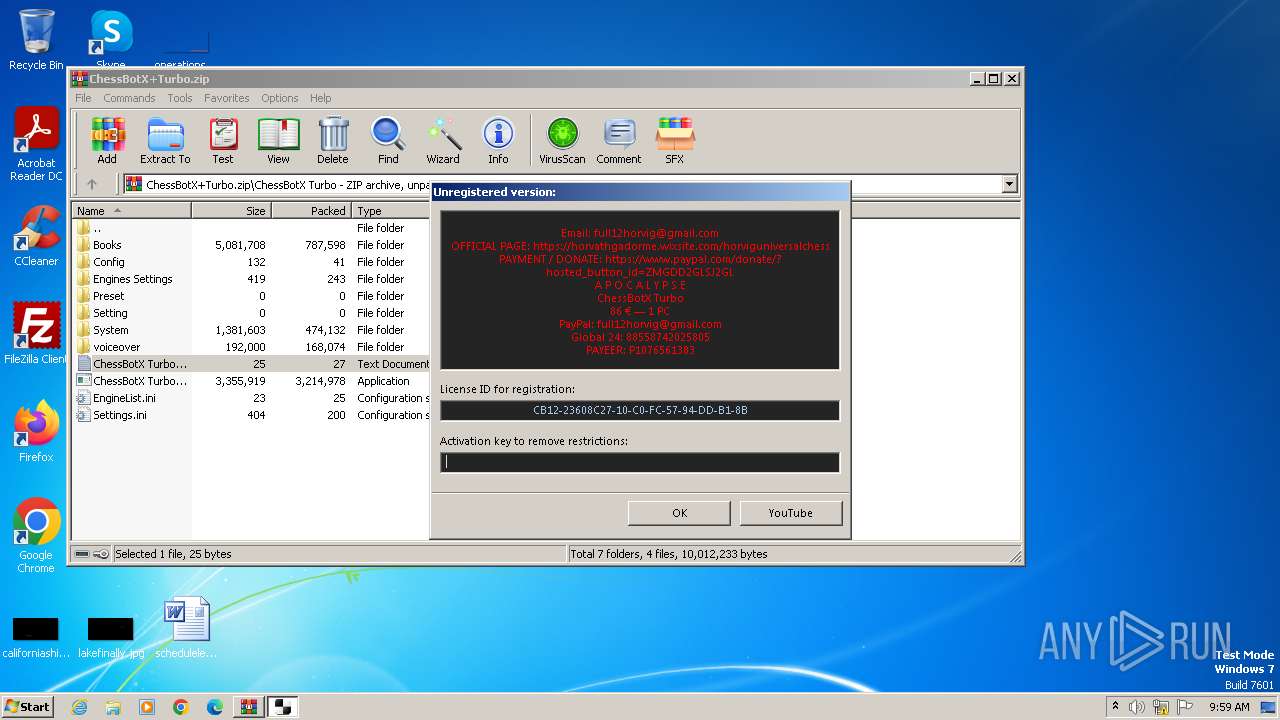Open the Tools menu
The image size is (1280, 720).
pyautogui.click(x=180, y=98)
